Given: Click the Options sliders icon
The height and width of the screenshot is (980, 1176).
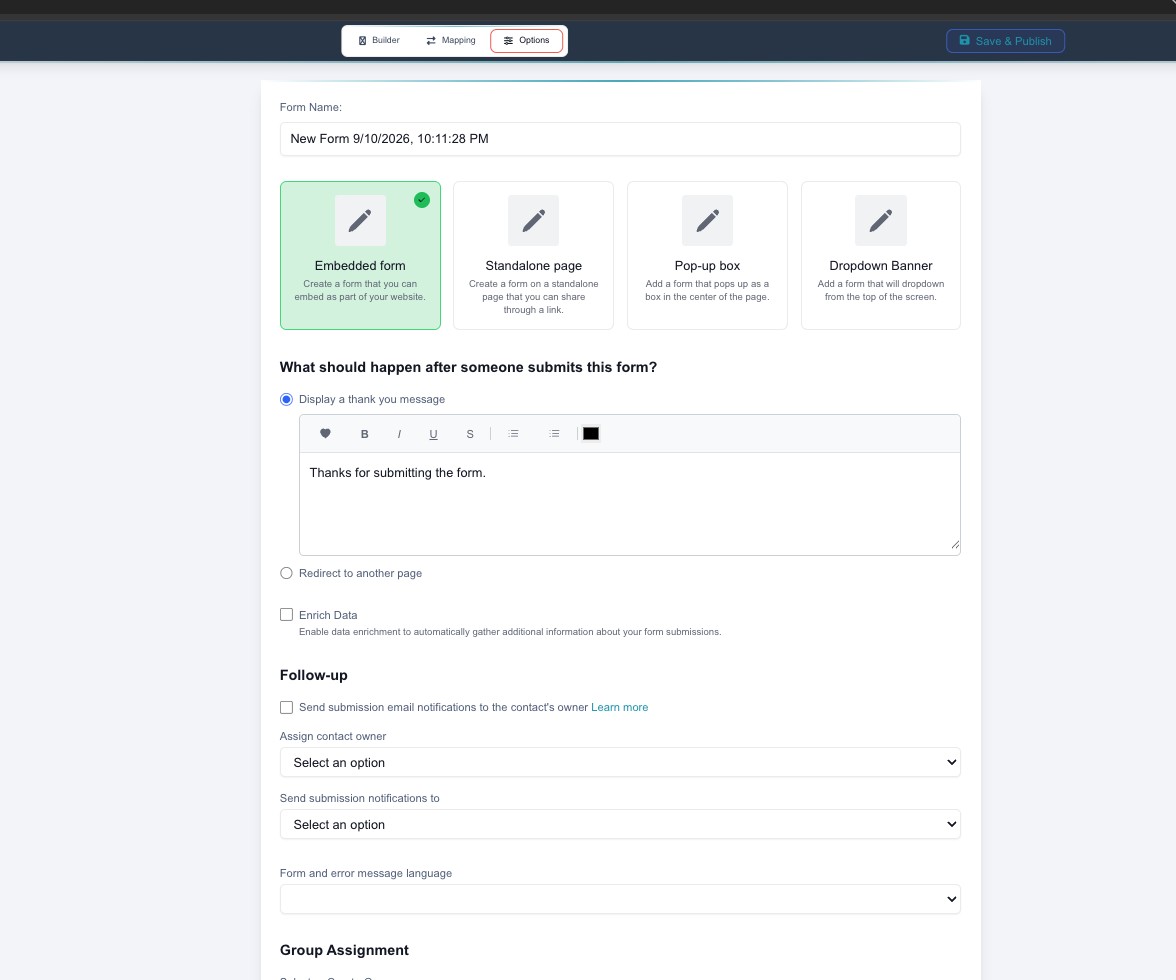Looking at the screenshot, I should [x=508, y=40].
